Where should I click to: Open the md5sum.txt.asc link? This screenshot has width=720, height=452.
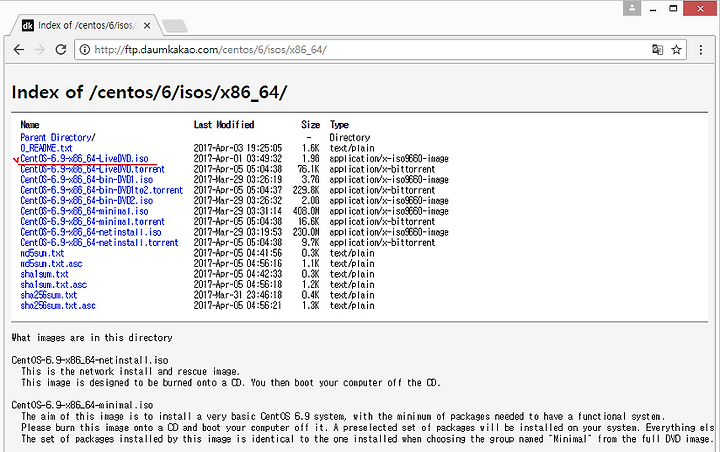(x=51, y=264)
